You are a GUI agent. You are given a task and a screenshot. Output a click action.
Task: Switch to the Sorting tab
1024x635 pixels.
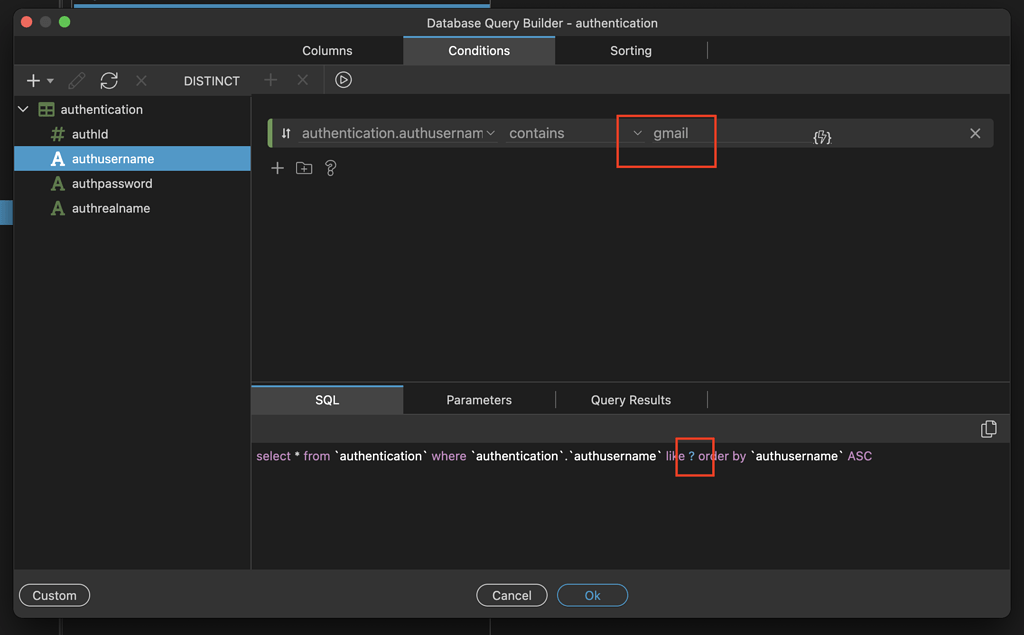coord(630,50)
